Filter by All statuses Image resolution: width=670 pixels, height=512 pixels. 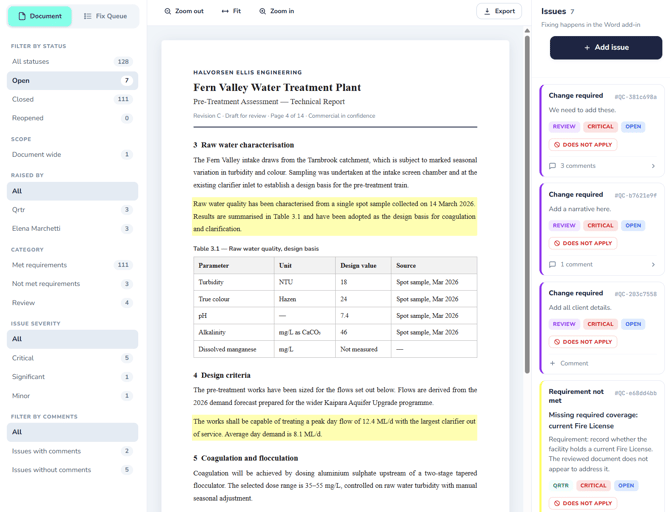(x=72, y=62)
